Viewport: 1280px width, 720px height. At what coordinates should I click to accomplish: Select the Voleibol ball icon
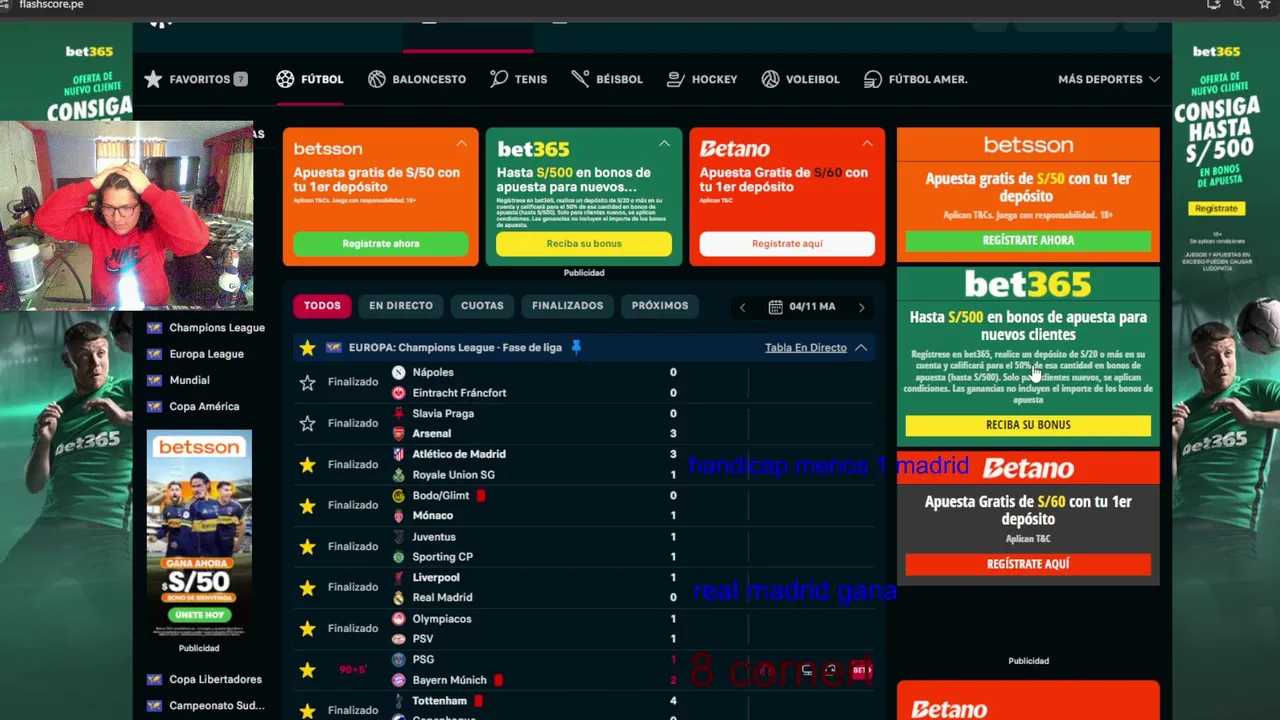[770, 79]
